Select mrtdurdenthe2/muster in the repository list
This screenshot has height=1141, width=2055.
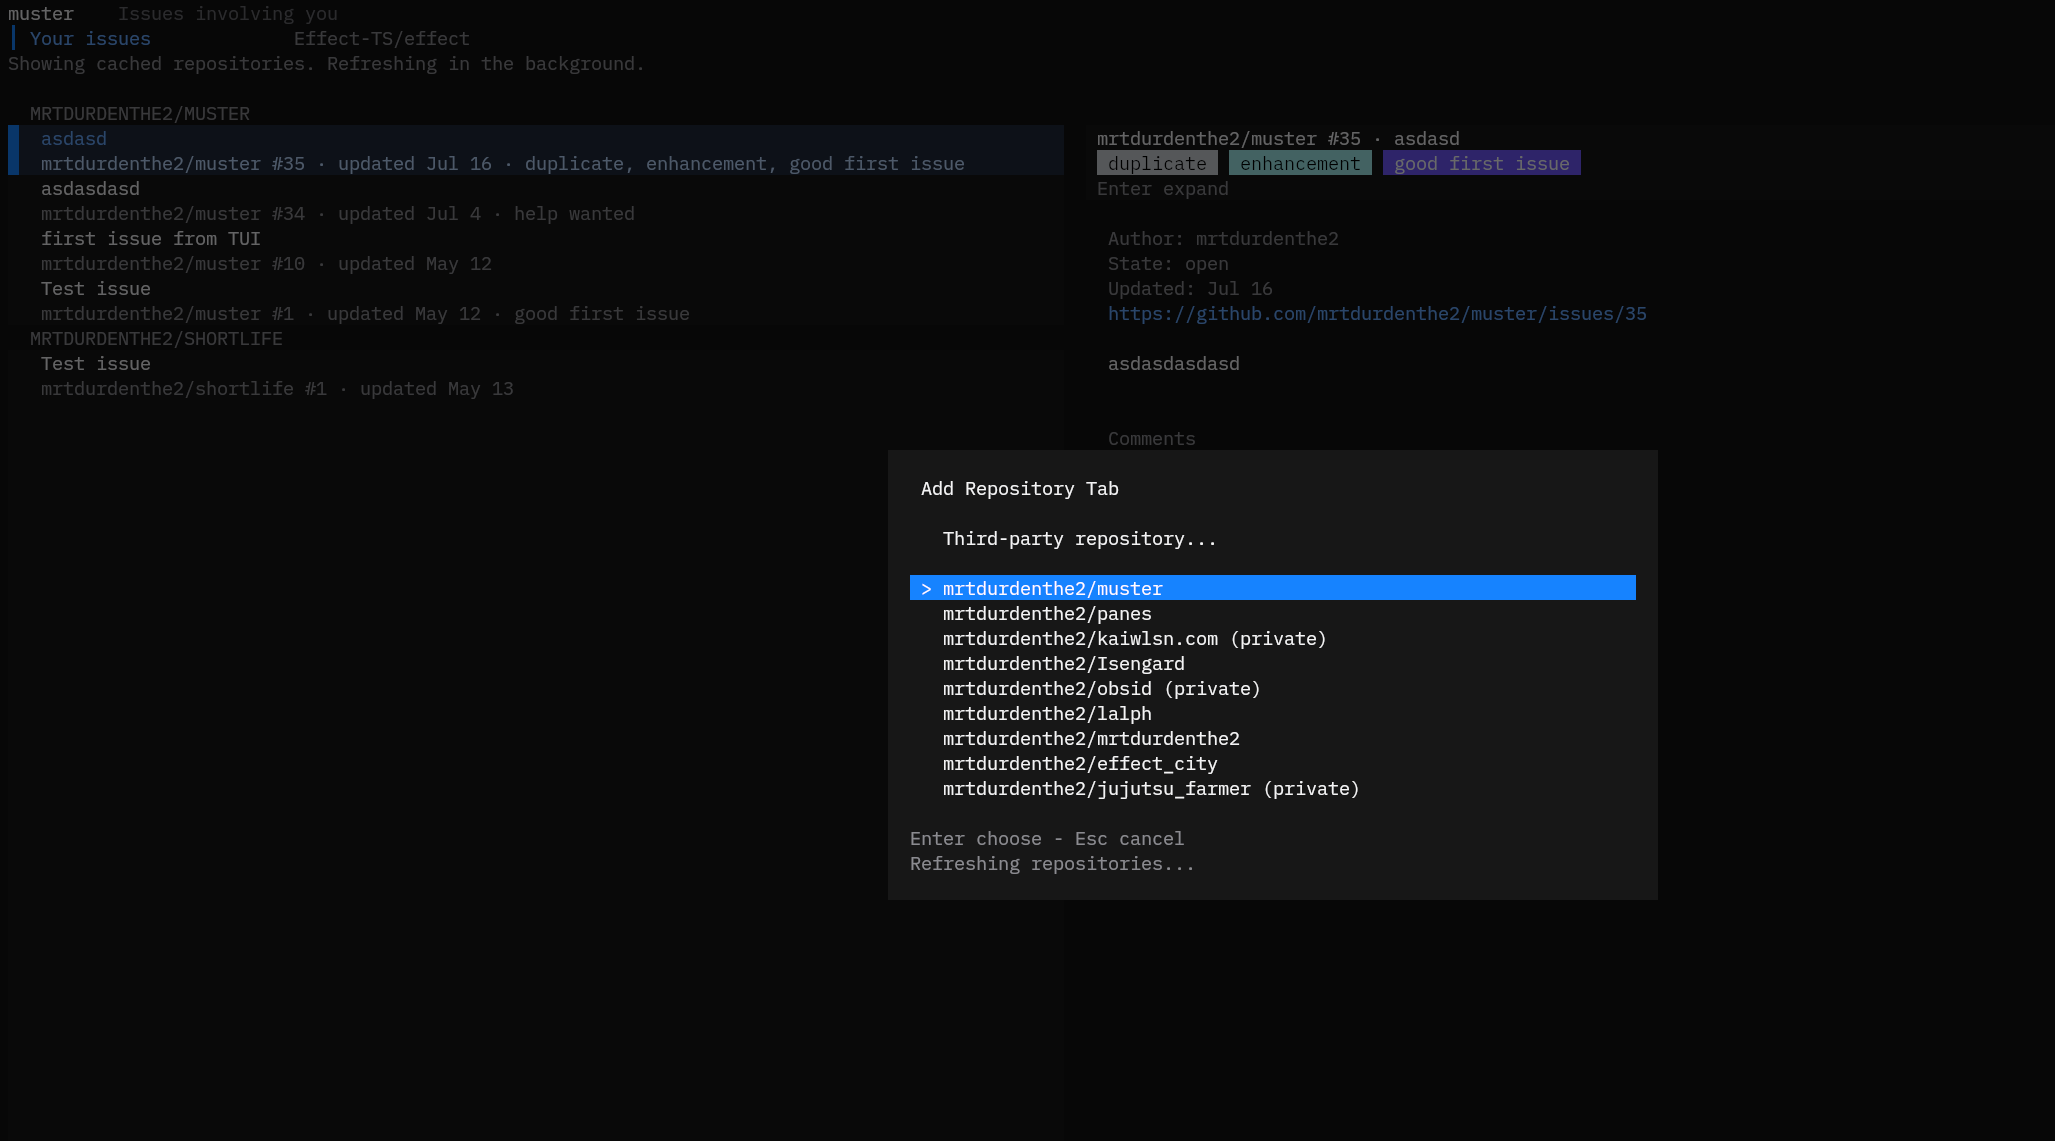click(1273, 588)
